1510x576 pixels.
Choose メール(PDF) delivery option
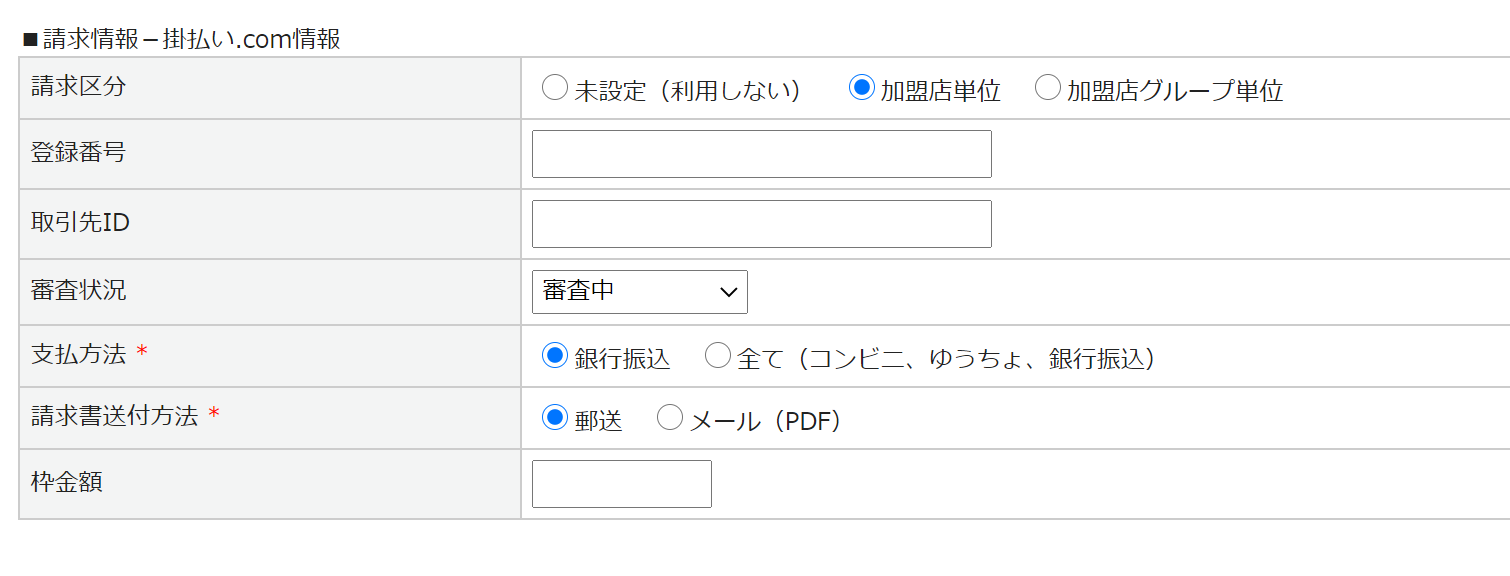pos(669,418)
